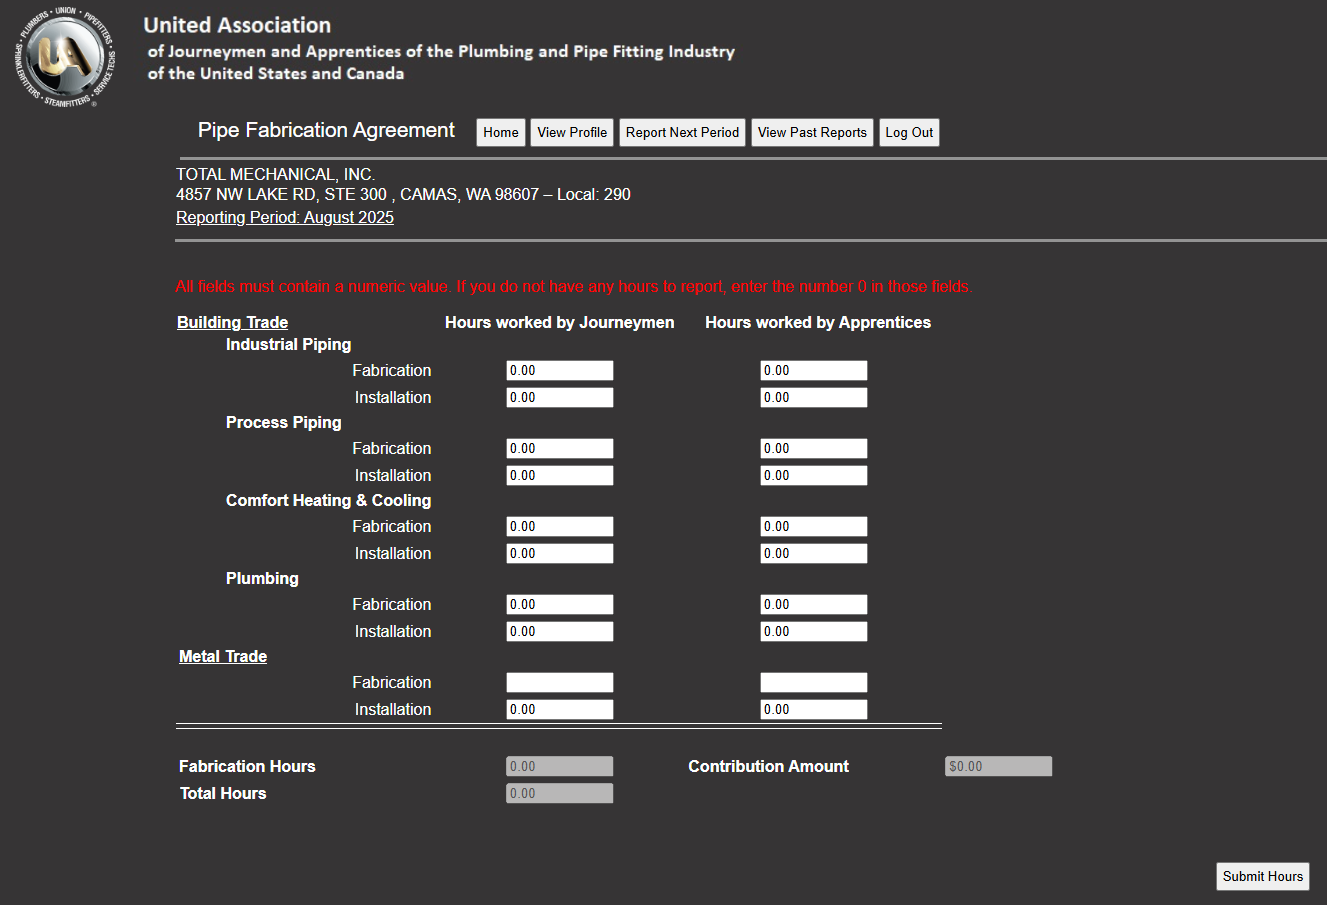Click the Reporting Period: August 2025 link
Image resolution: width=1327 pixels, height=905 pixels.
pyautogui.click(x=285, y=217)
